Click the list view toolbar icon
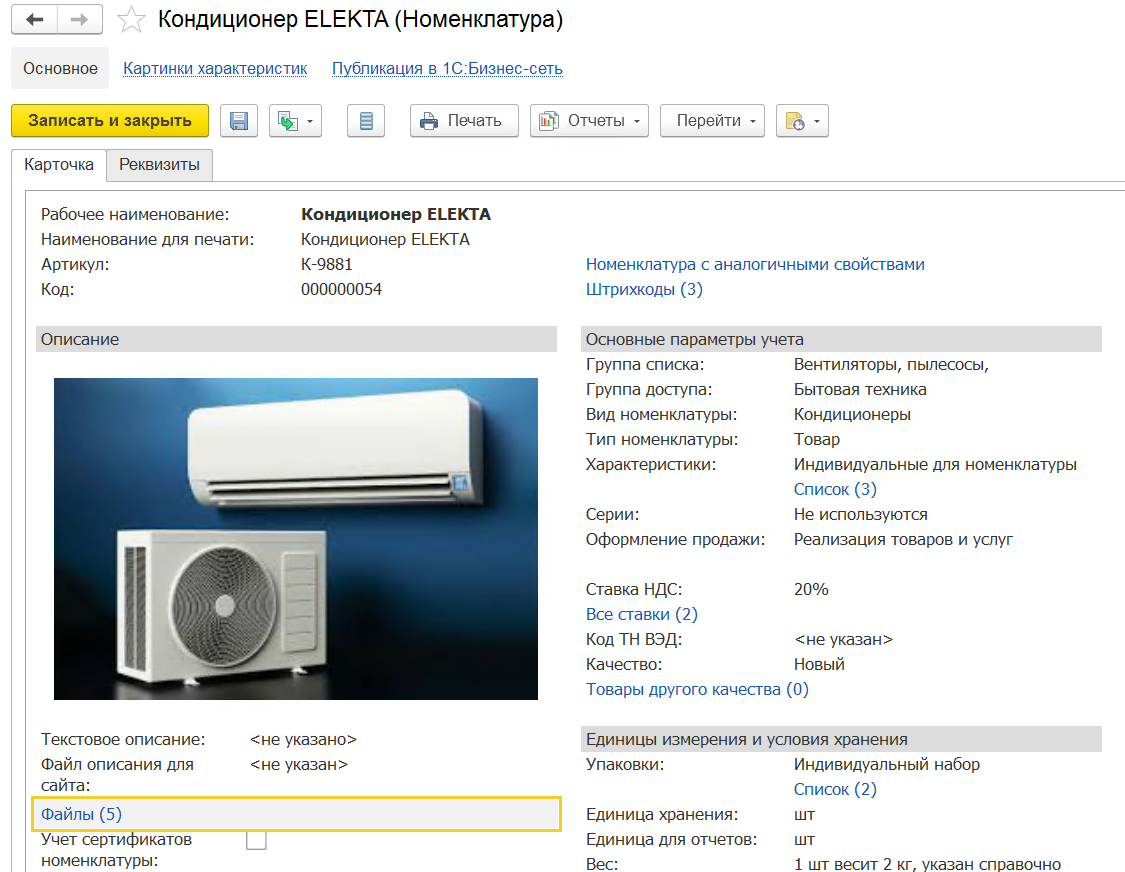 click(x=366, y=121)
